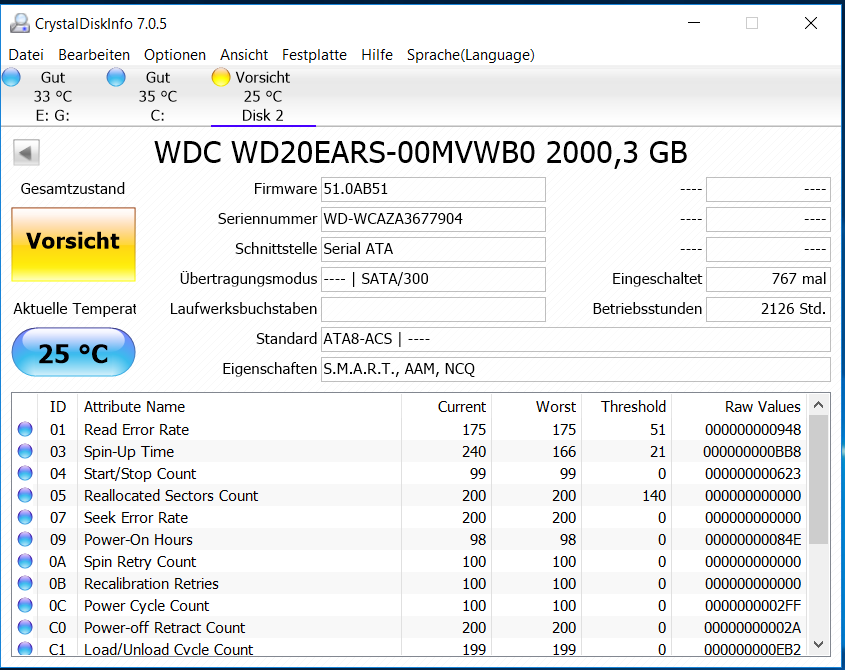Close the CrystalDiskInfo window
Screen dimensions: 845x670
tap(811, 23)
